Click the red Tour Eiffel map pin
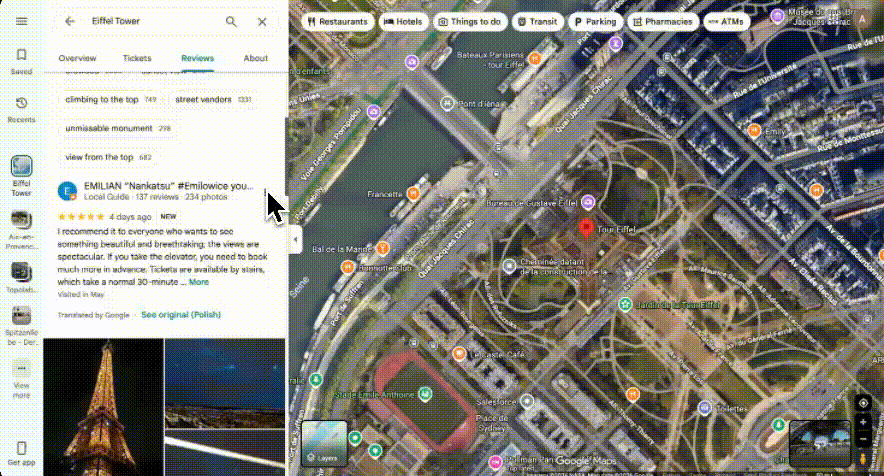The width and height of the screenshot is (884, 476). point(586,229)
